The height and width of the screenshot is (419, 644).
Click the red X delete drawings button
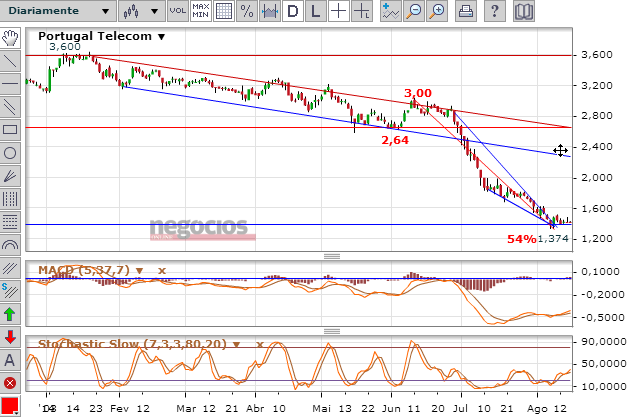point(10,384)
